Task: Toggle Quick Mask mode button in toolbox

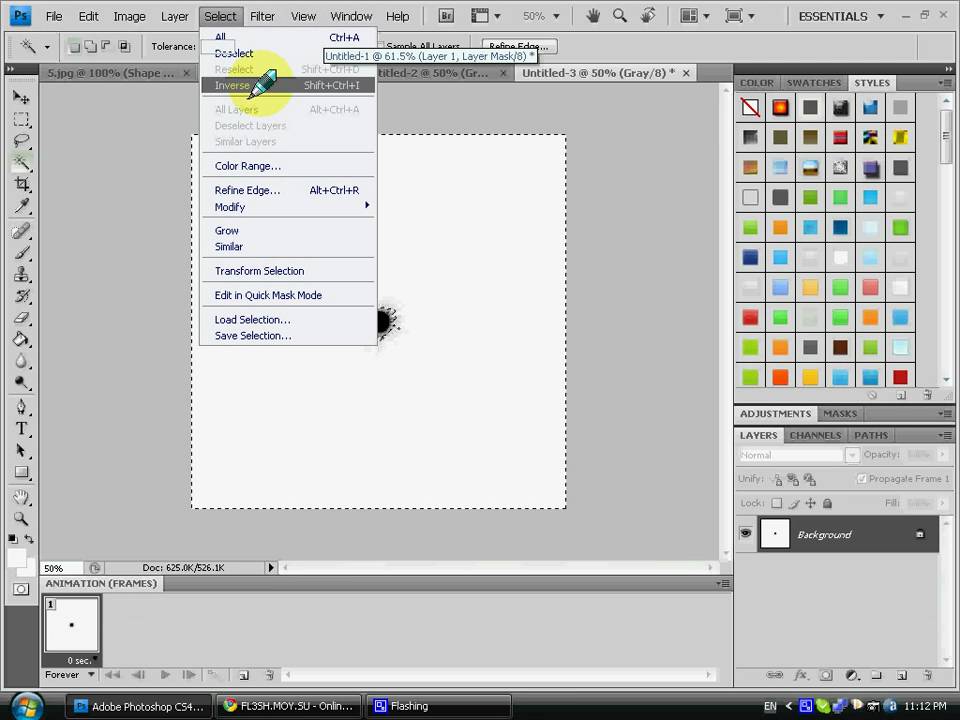Action: click(x=21, y=589)
